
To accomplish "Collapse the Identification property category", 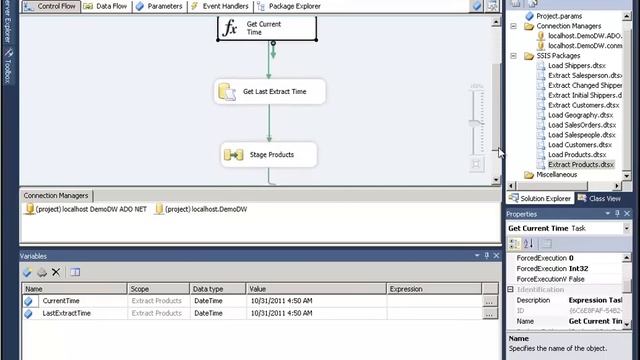I will point(510,289).
